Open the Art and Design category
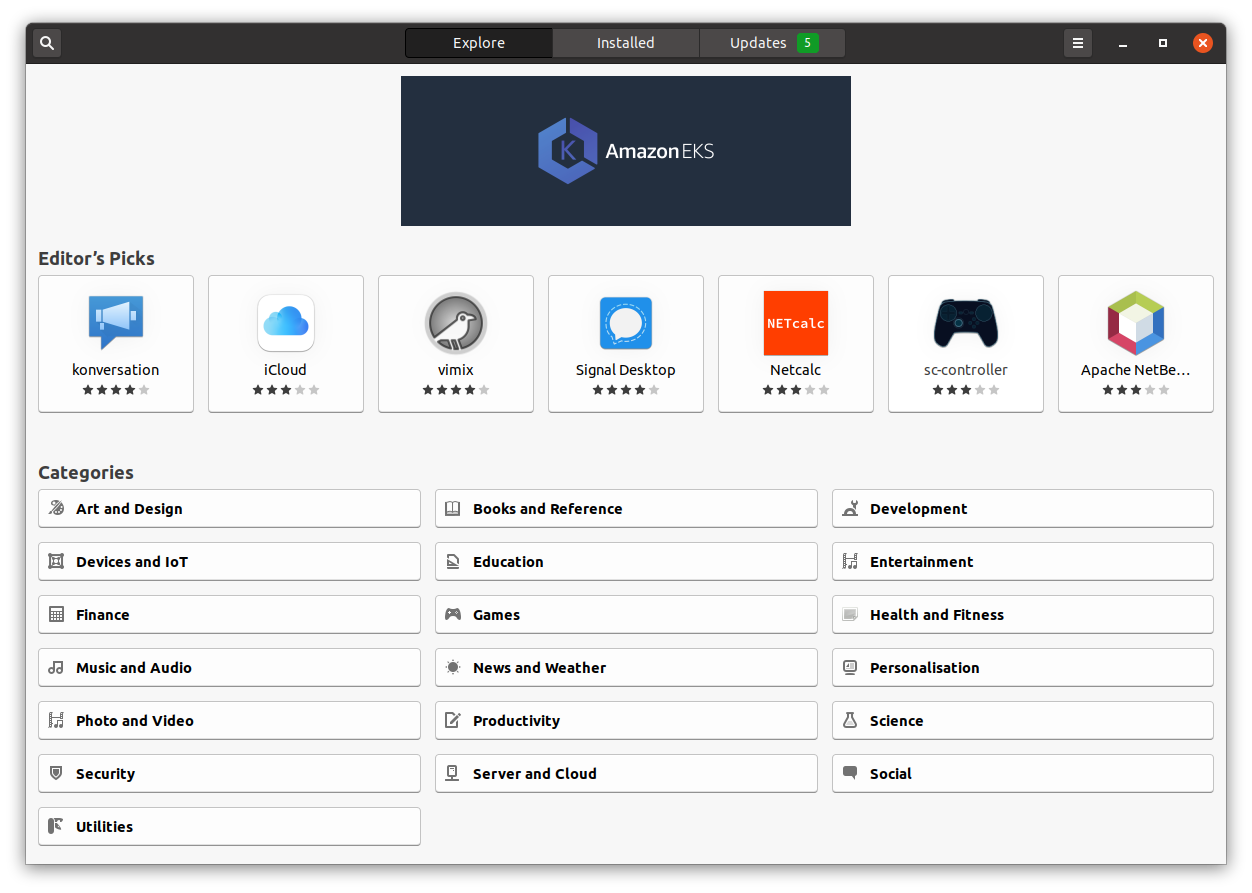Screen dimensions: 1252x893 point(229,508)
